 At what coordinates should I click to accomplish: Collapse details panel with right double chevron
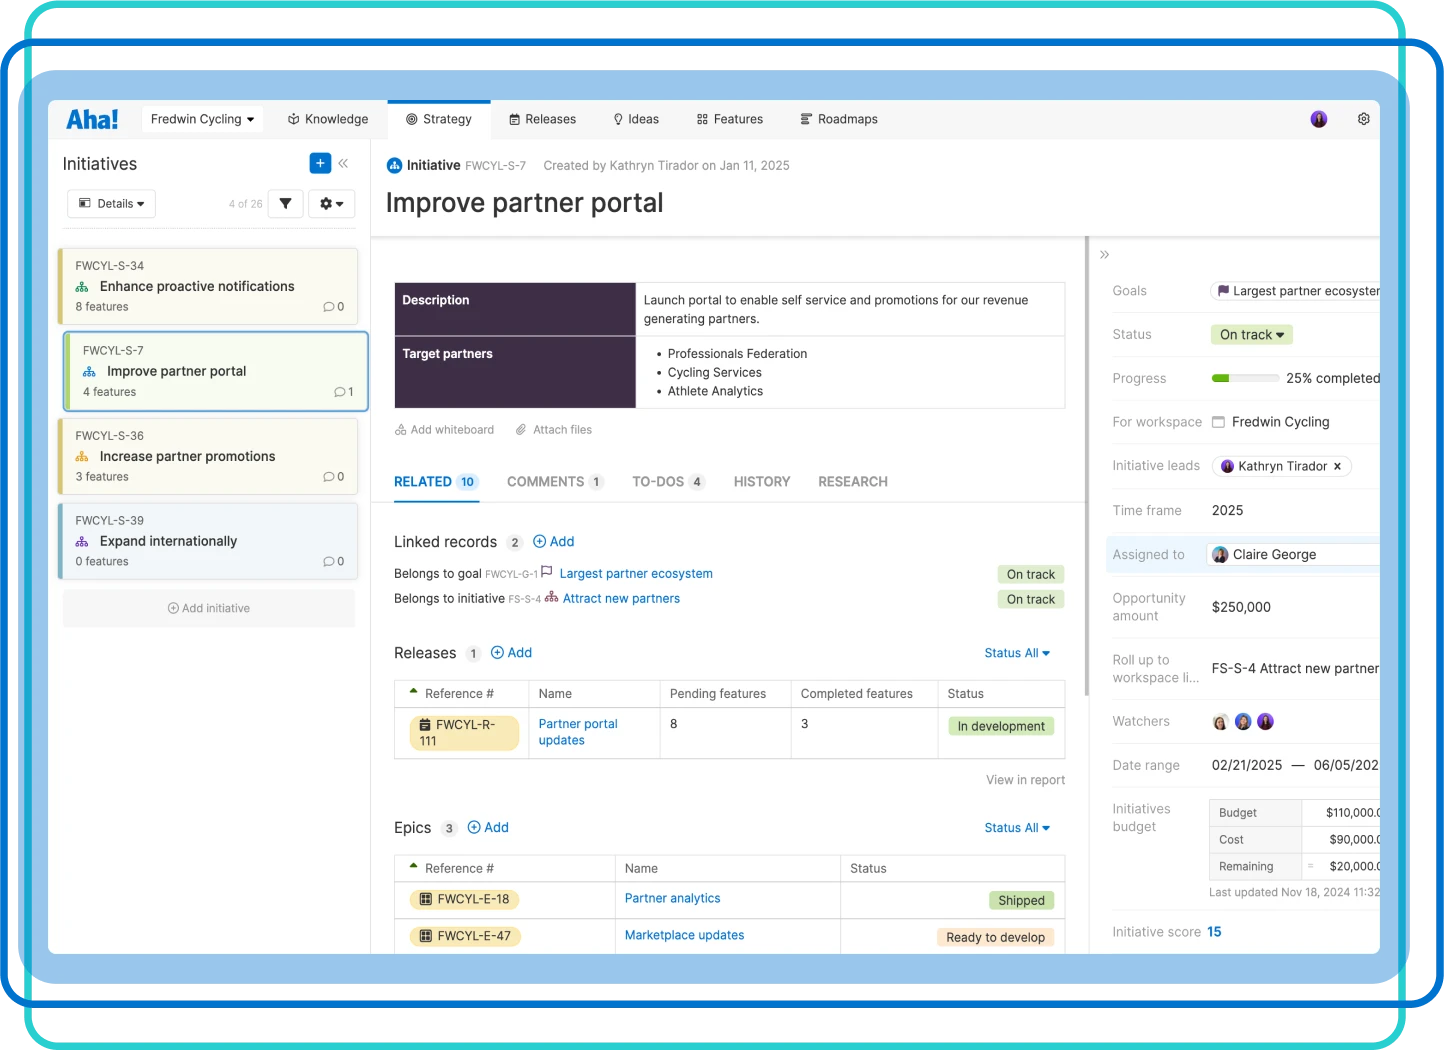(1104, 255)
